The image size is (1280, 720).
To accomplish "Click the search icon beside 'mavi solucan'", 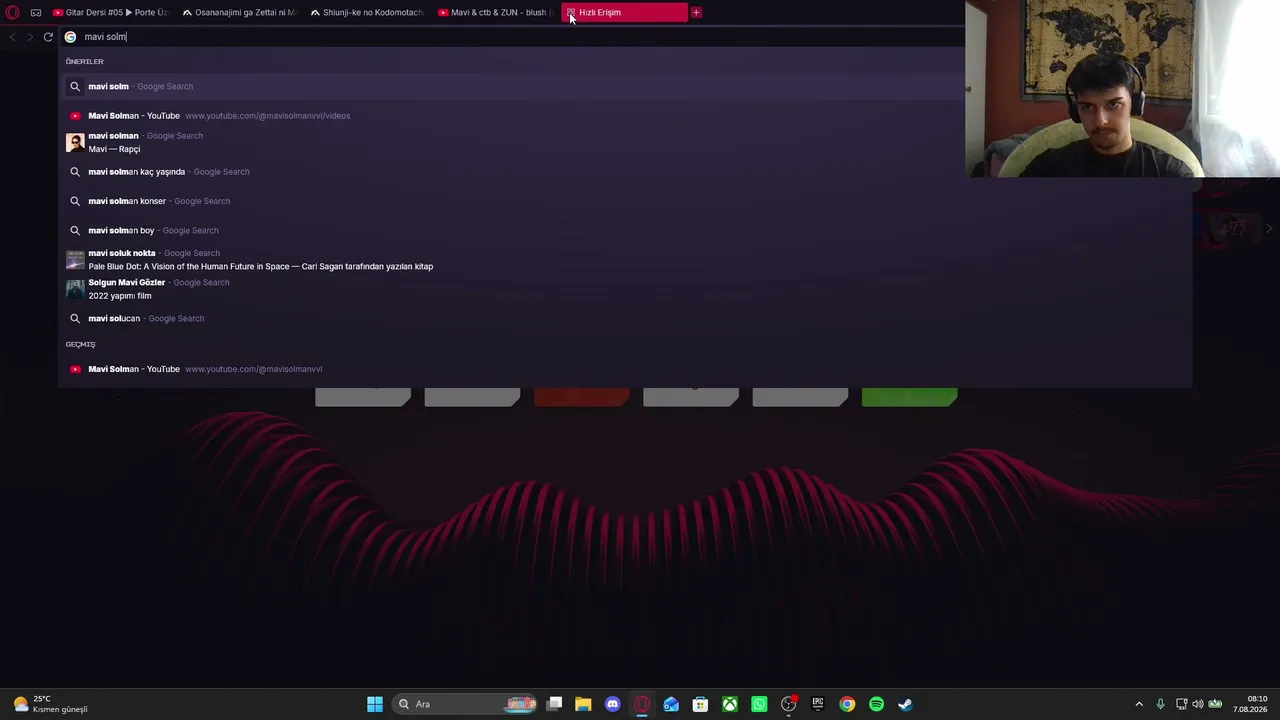I will pos(75,318).
